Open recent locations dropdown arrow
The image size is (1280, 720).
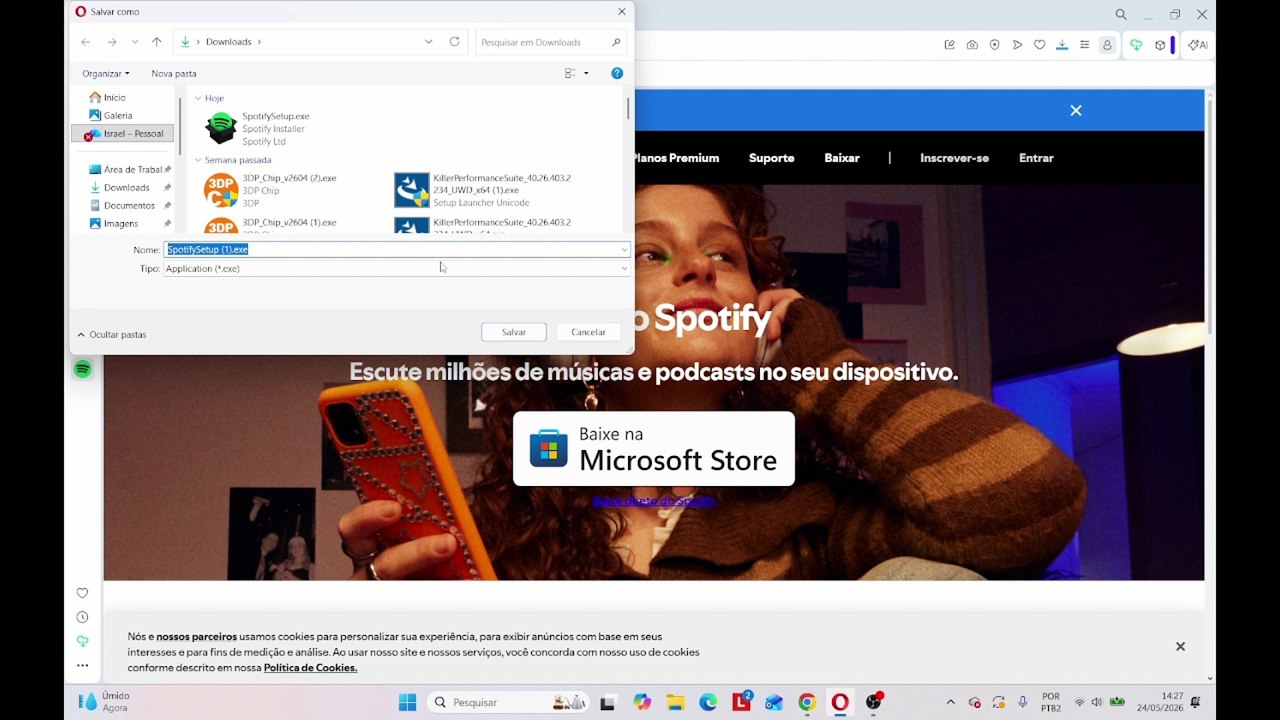[x=135, y=42]
